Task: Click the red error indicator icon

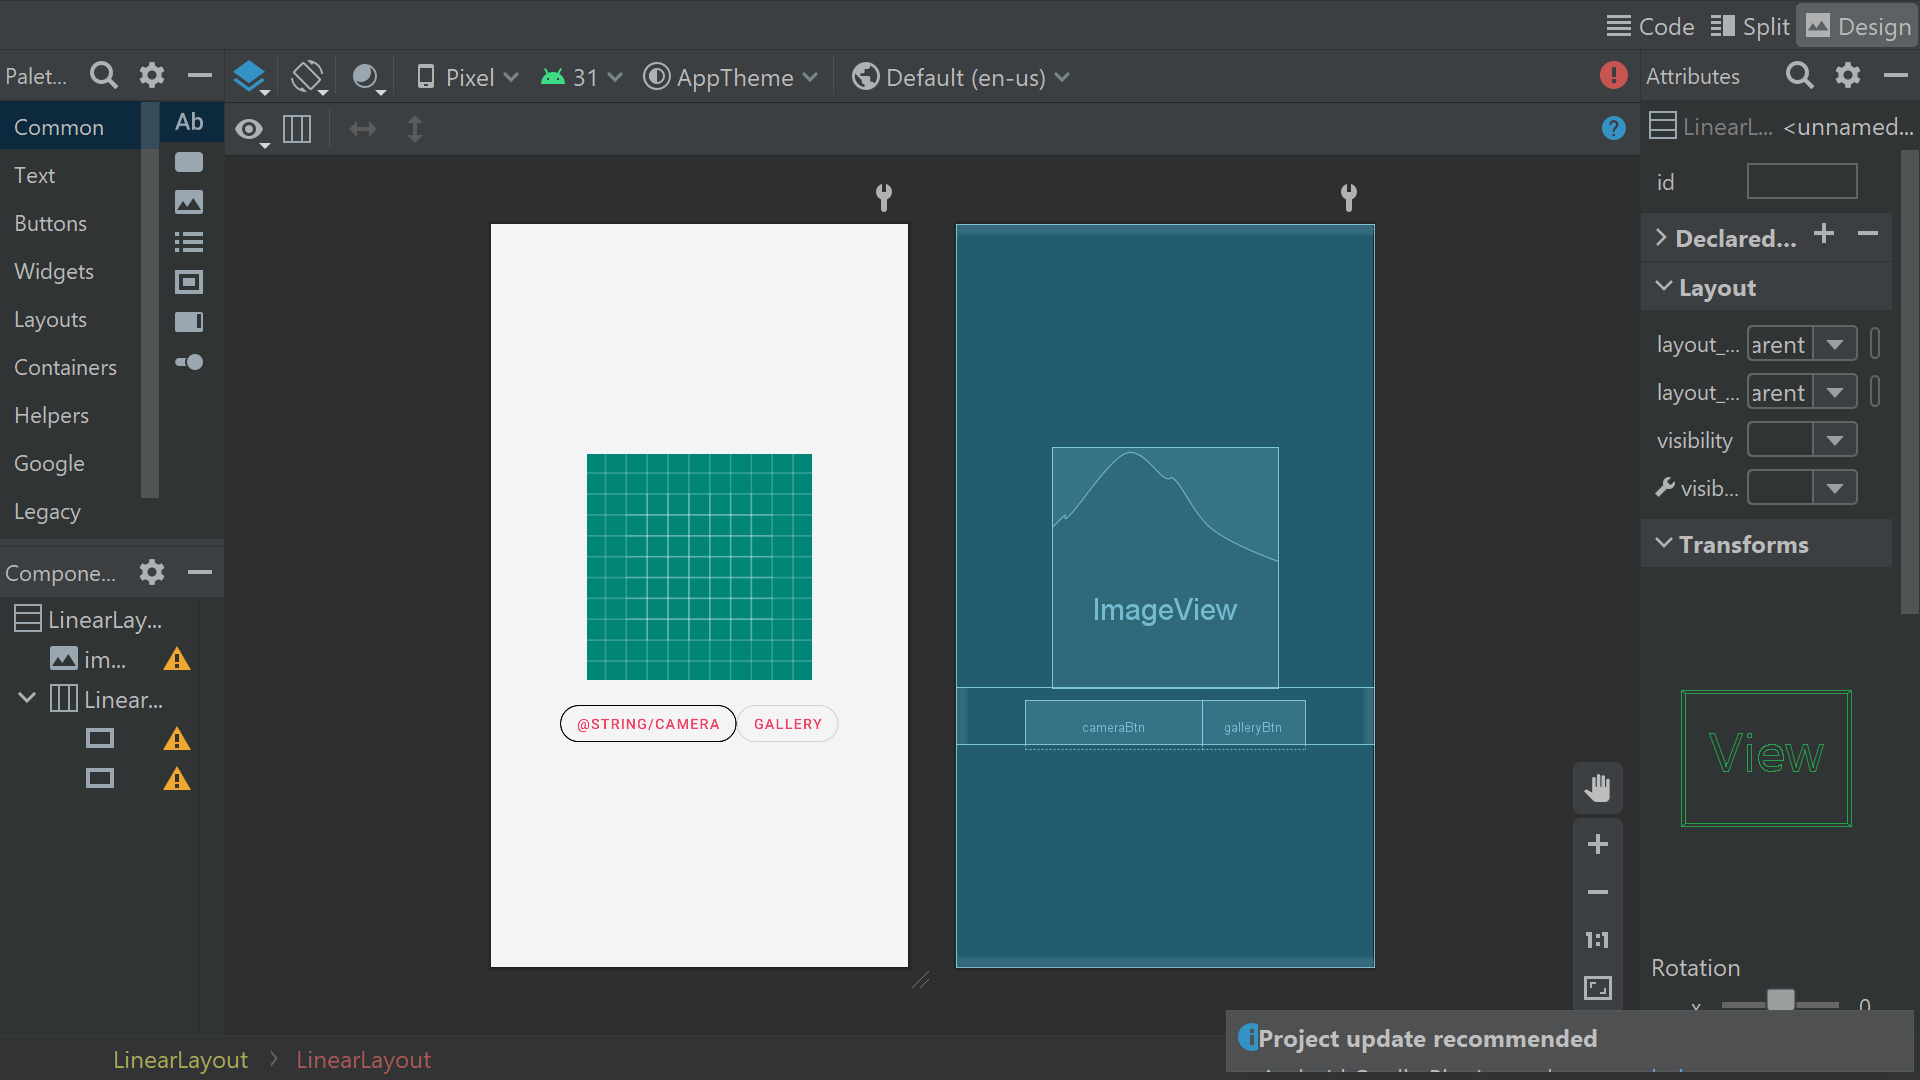Action: (x=1613, y=76)
